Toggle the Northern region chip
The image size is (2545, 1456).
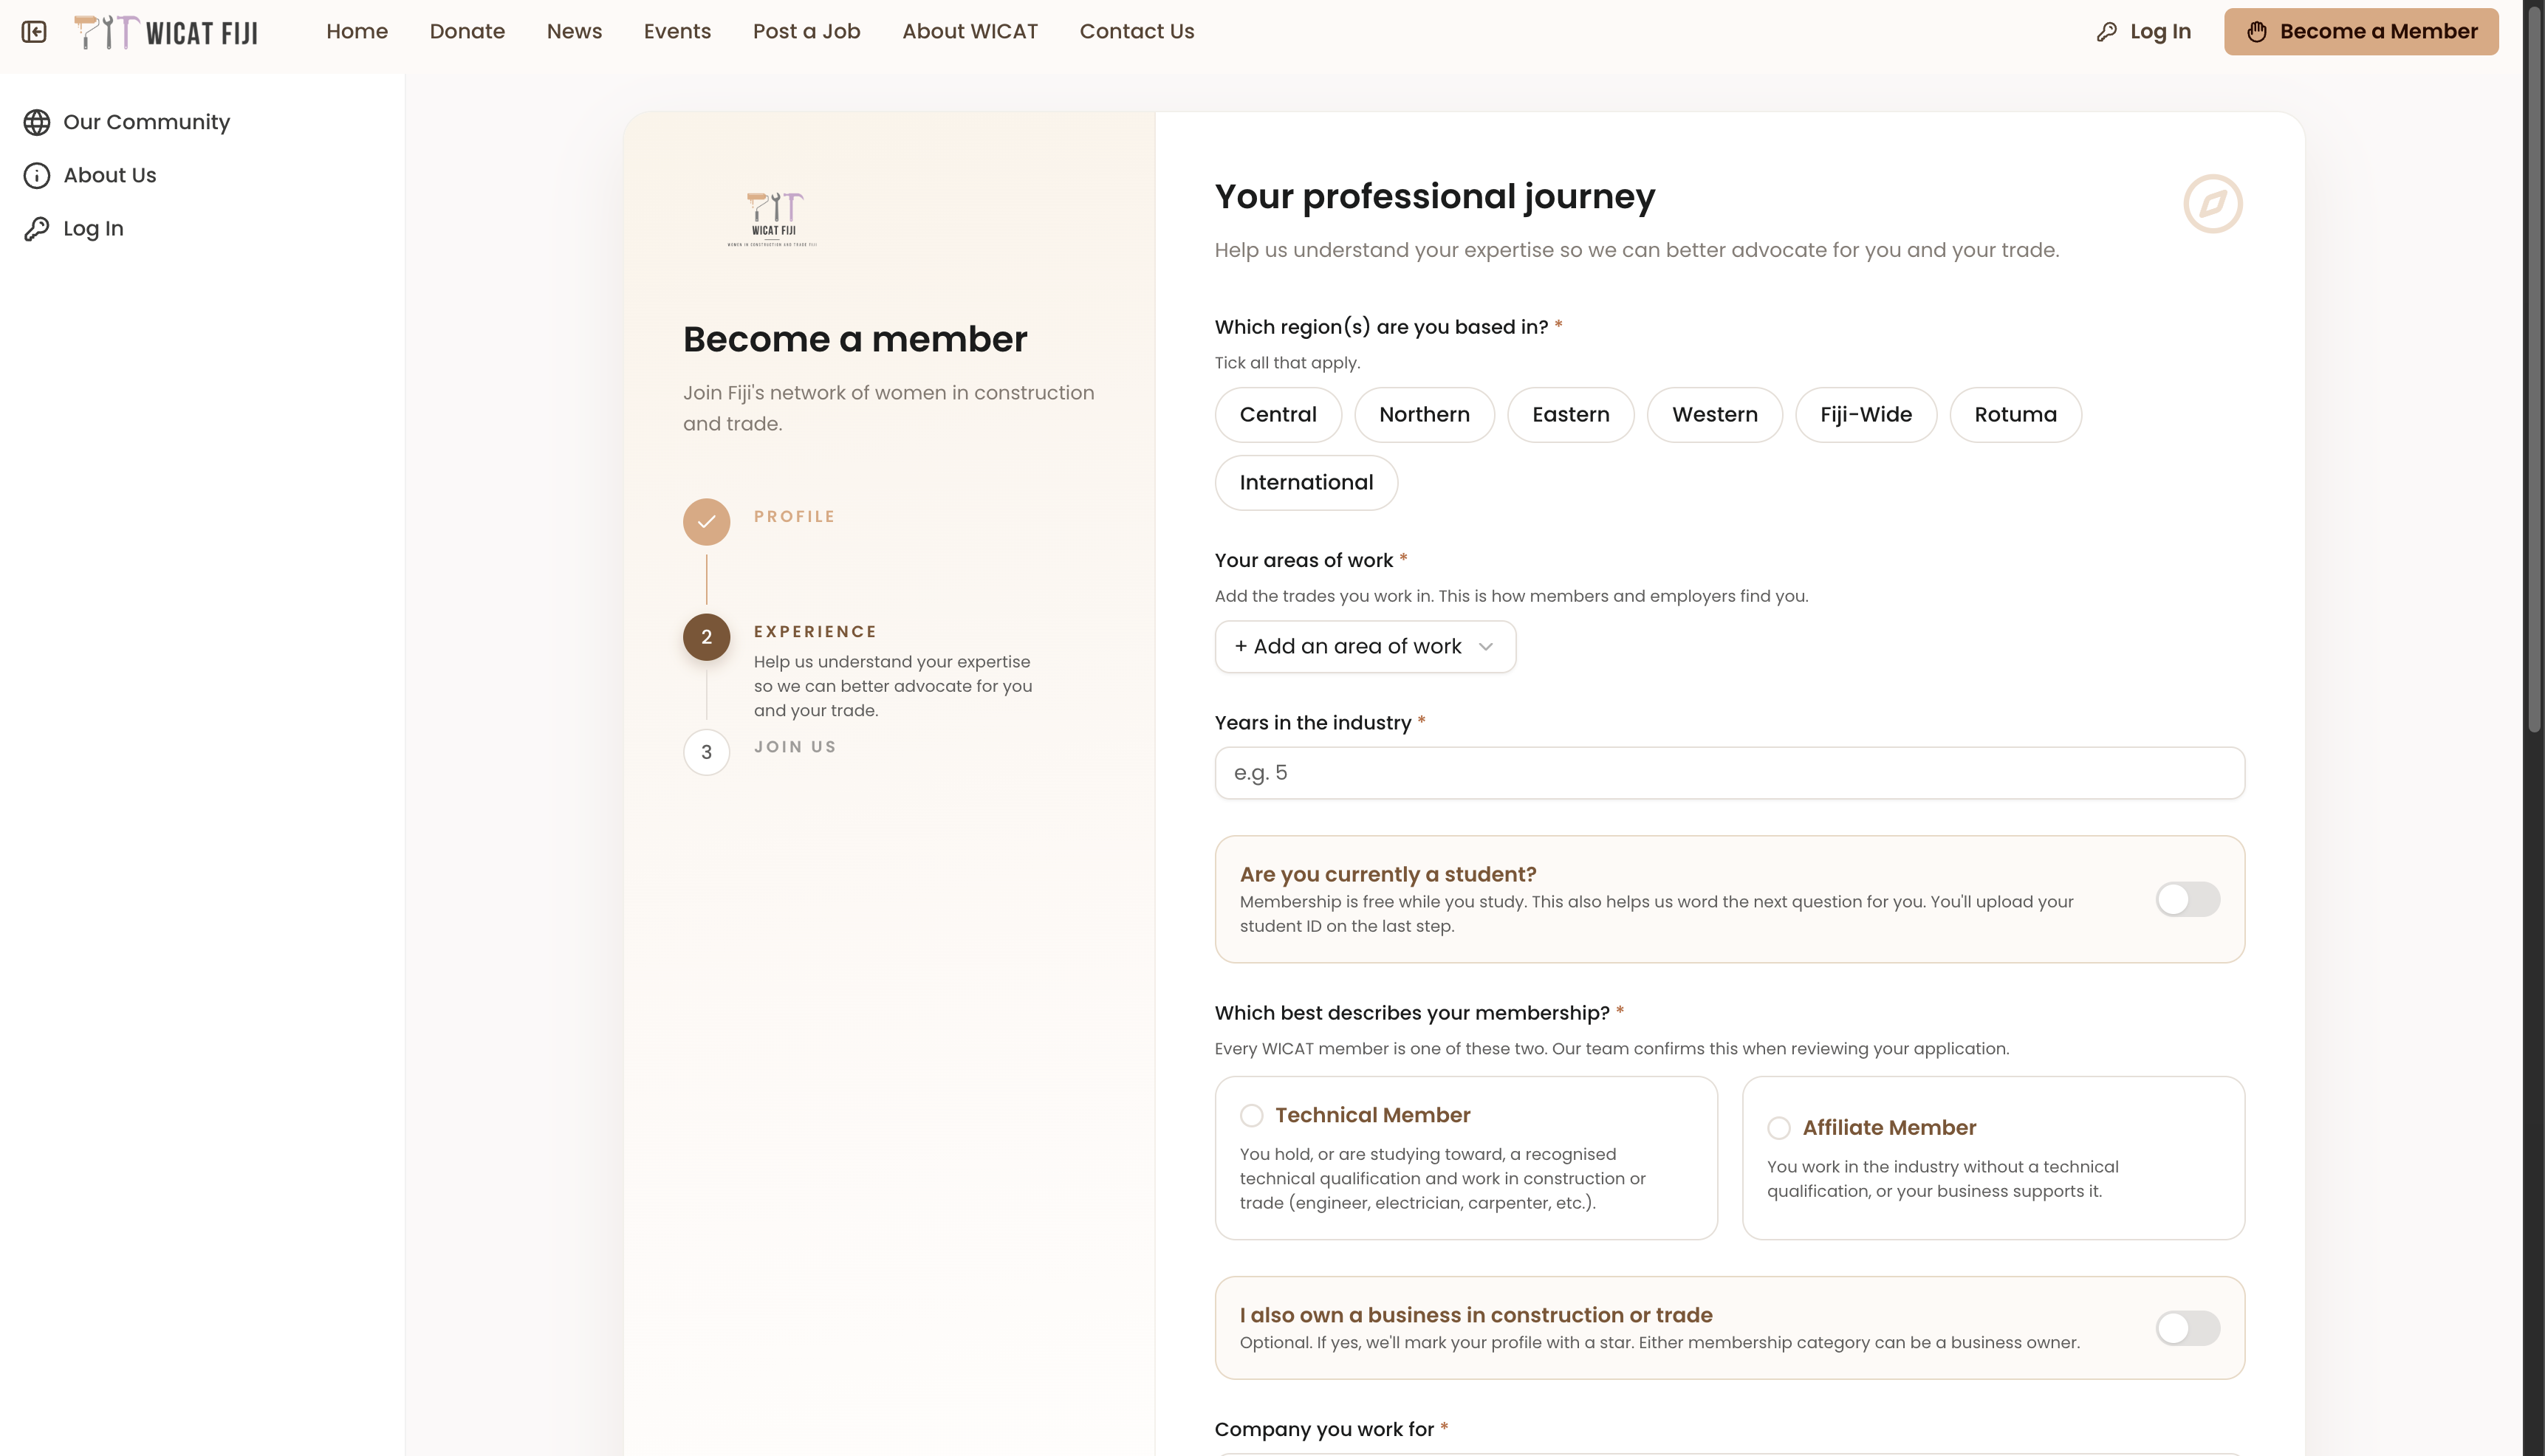[x=1424, y=415]
